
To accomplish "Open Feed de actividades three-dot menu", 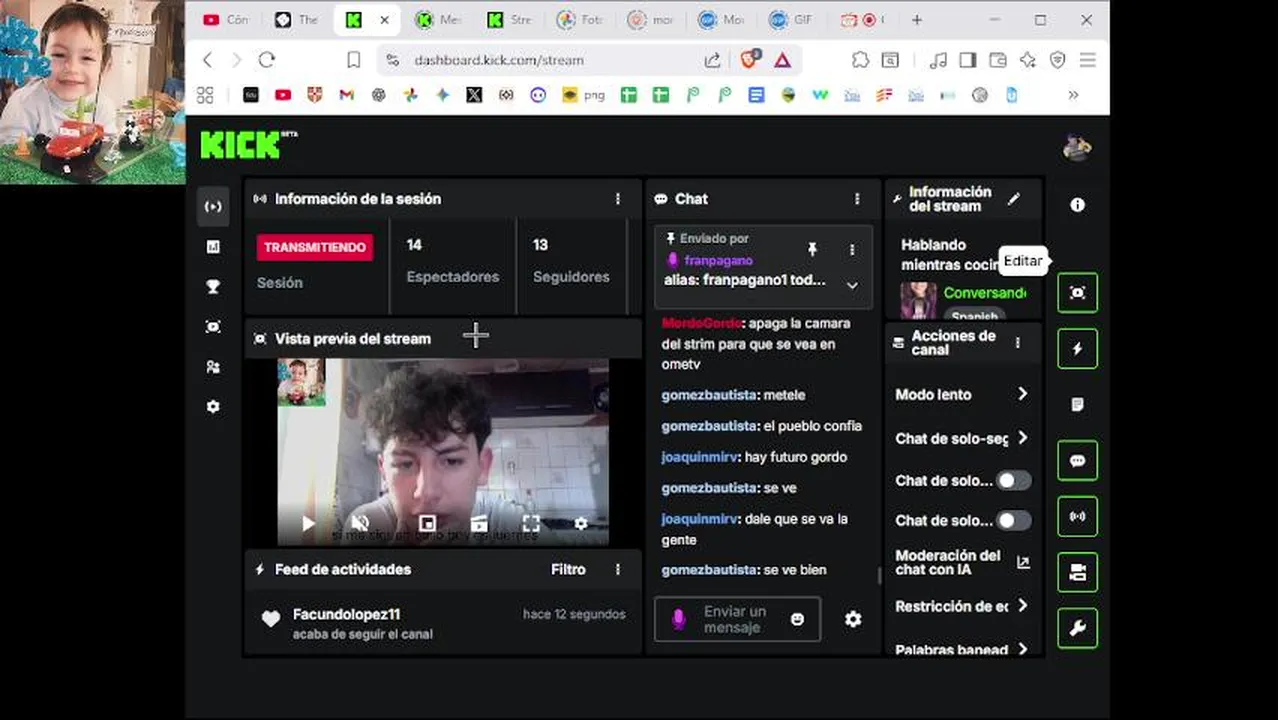I will coord(617,569).
